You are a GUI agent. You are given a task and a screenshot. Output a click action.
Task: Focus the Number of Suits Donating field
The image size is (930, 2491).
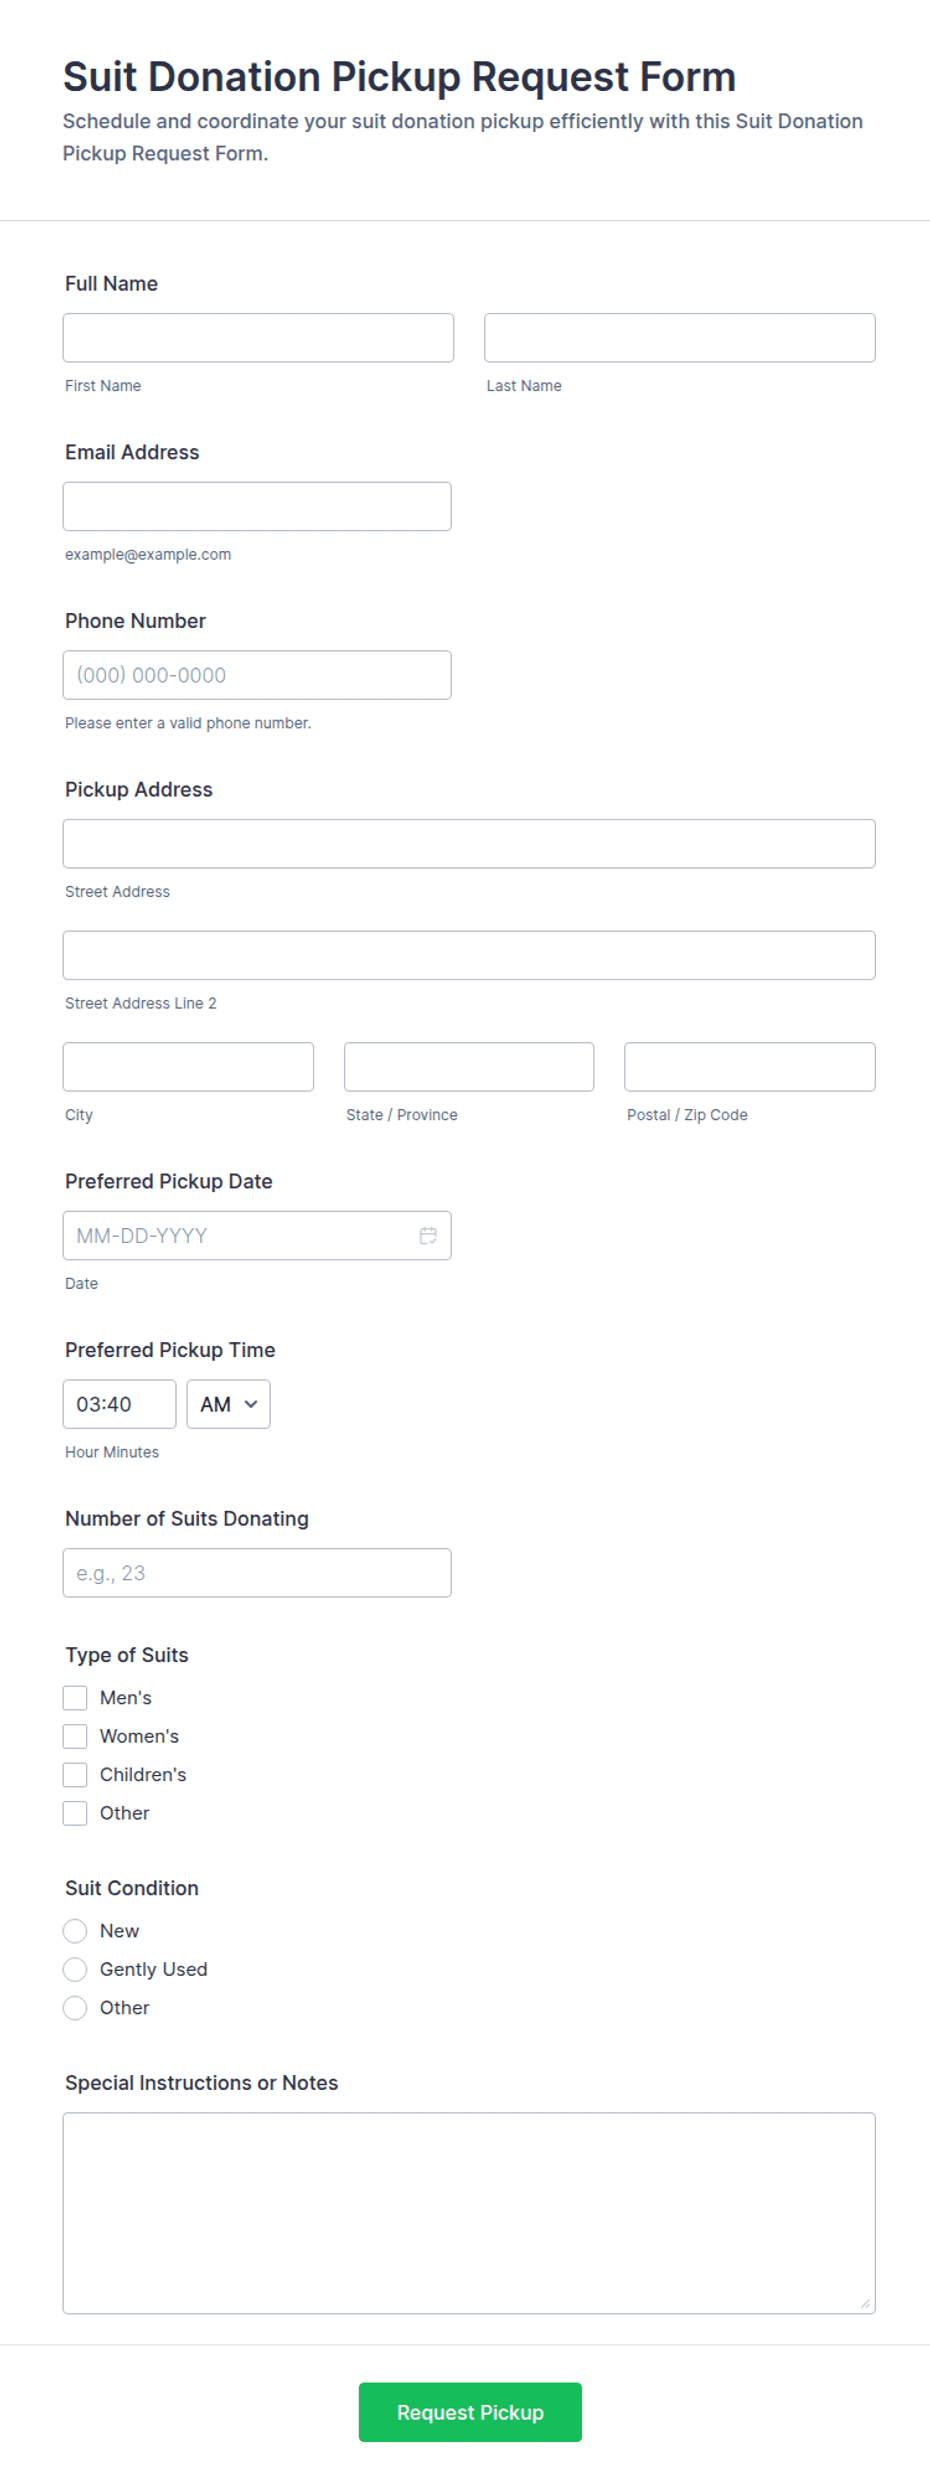[257, 1573]
